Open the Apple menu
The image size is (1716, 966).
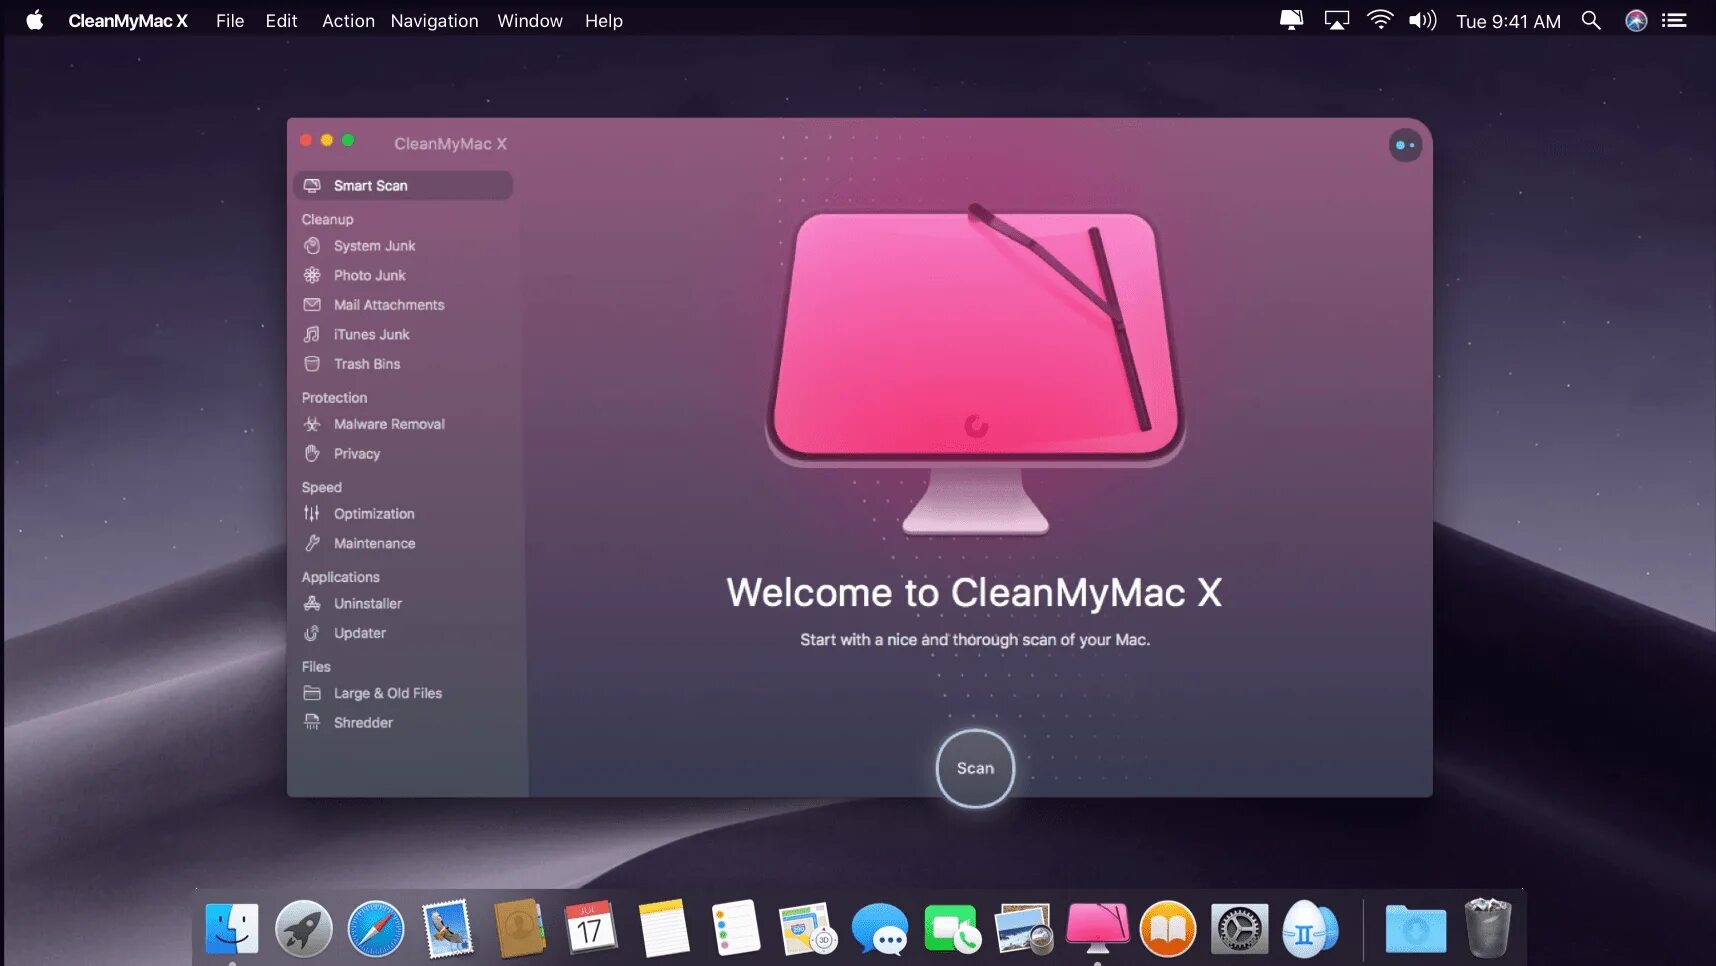(x=35, y=20)
